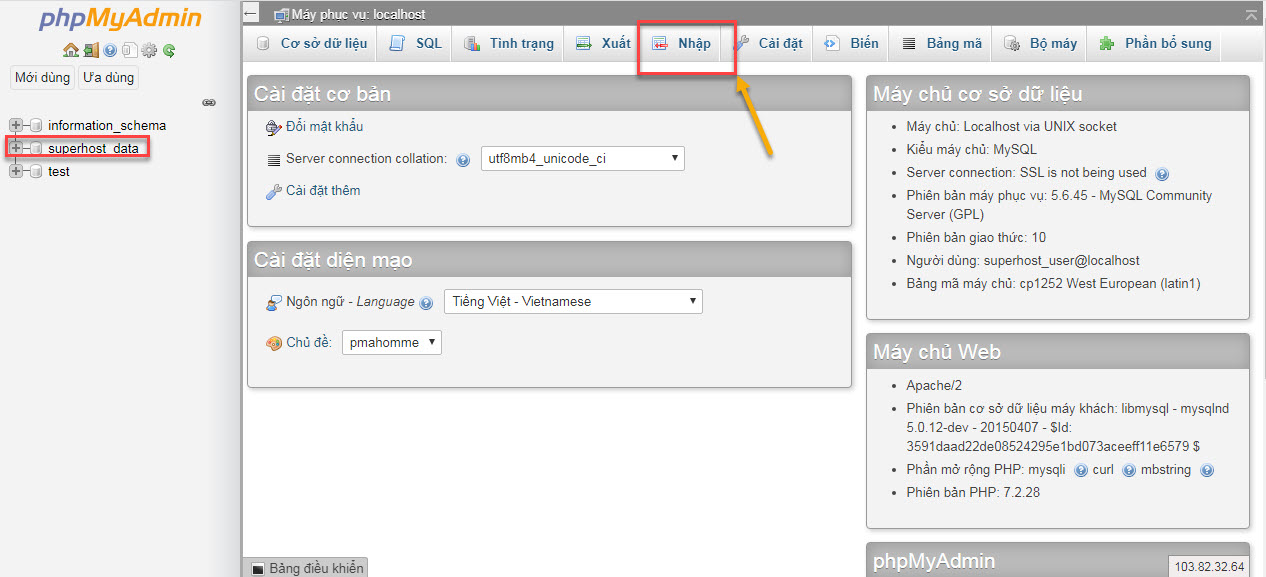Image resolution: width=1266 pixels, height=577 pixels.
Task: Expand the test database node
Action: click(x=16, y=171)
